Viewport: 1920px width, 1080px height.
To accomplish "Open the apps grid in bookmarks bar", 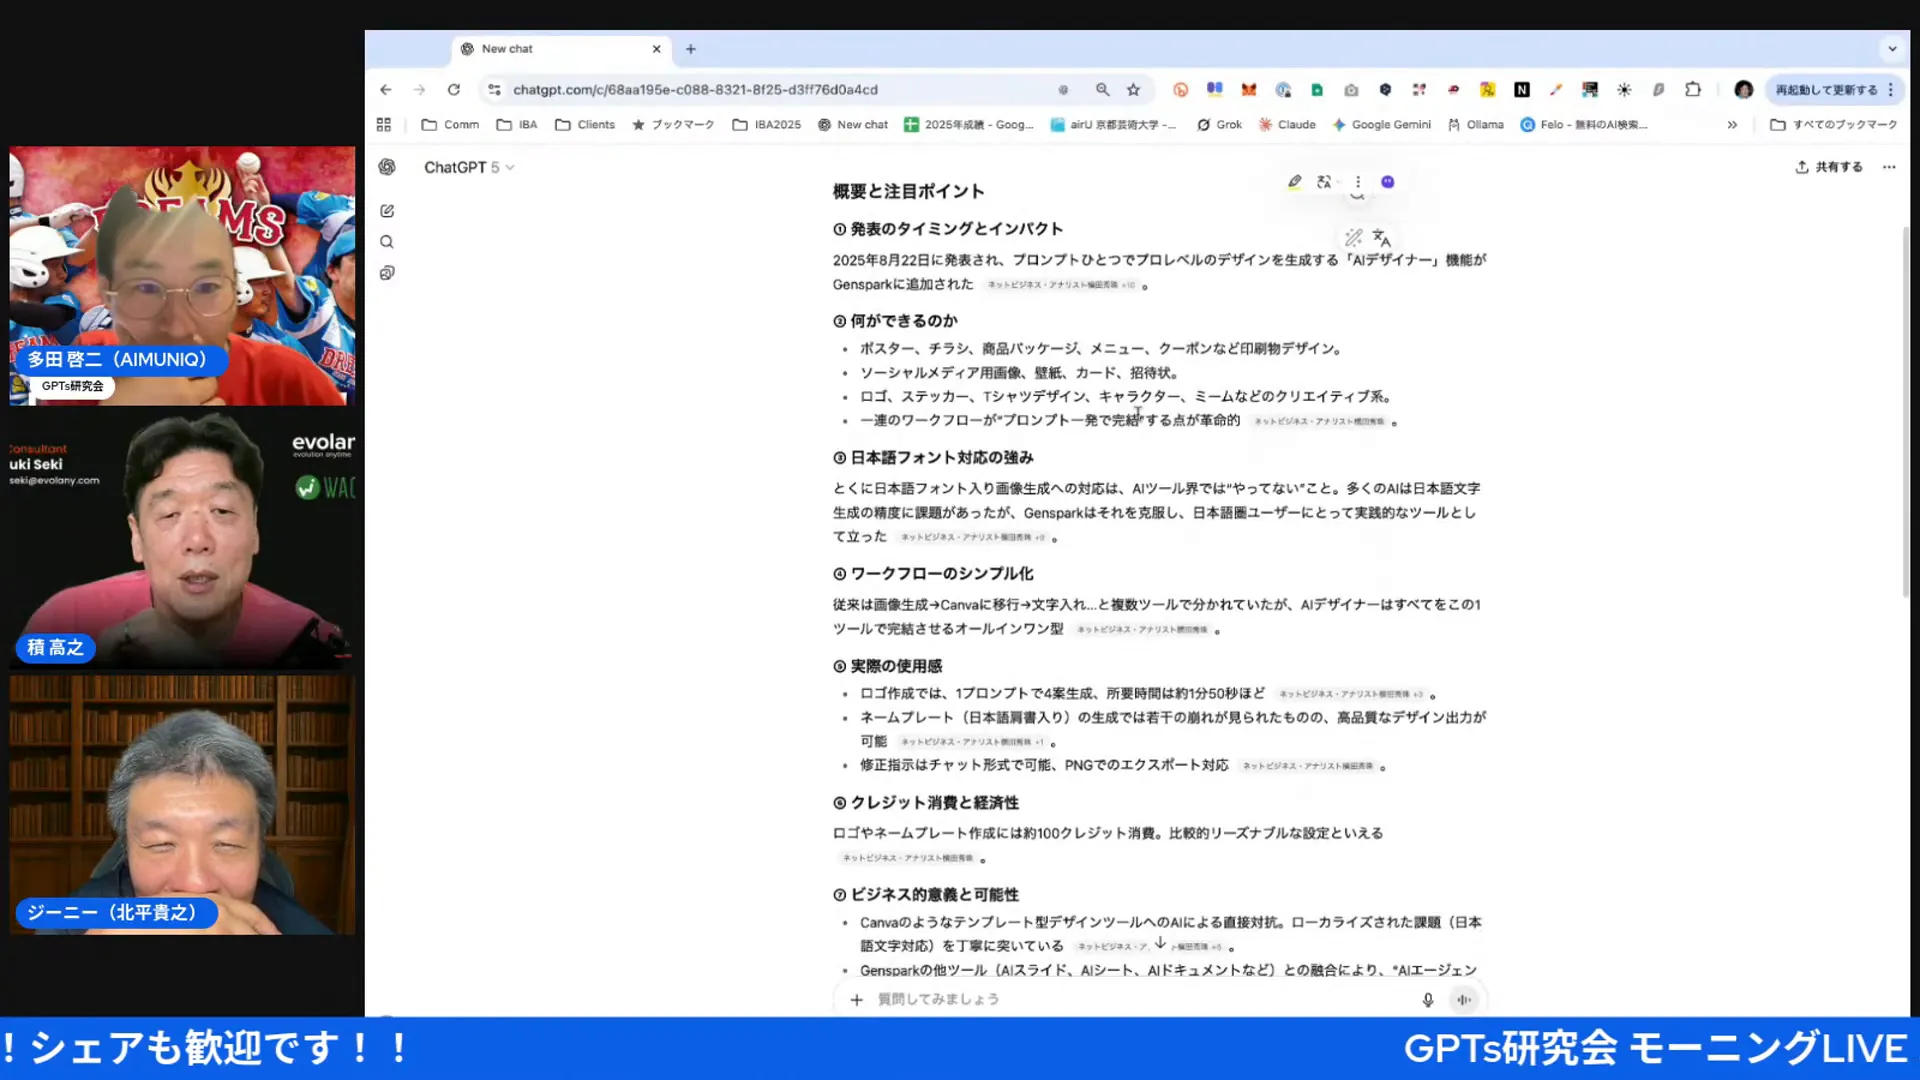I will click(384, 125).
